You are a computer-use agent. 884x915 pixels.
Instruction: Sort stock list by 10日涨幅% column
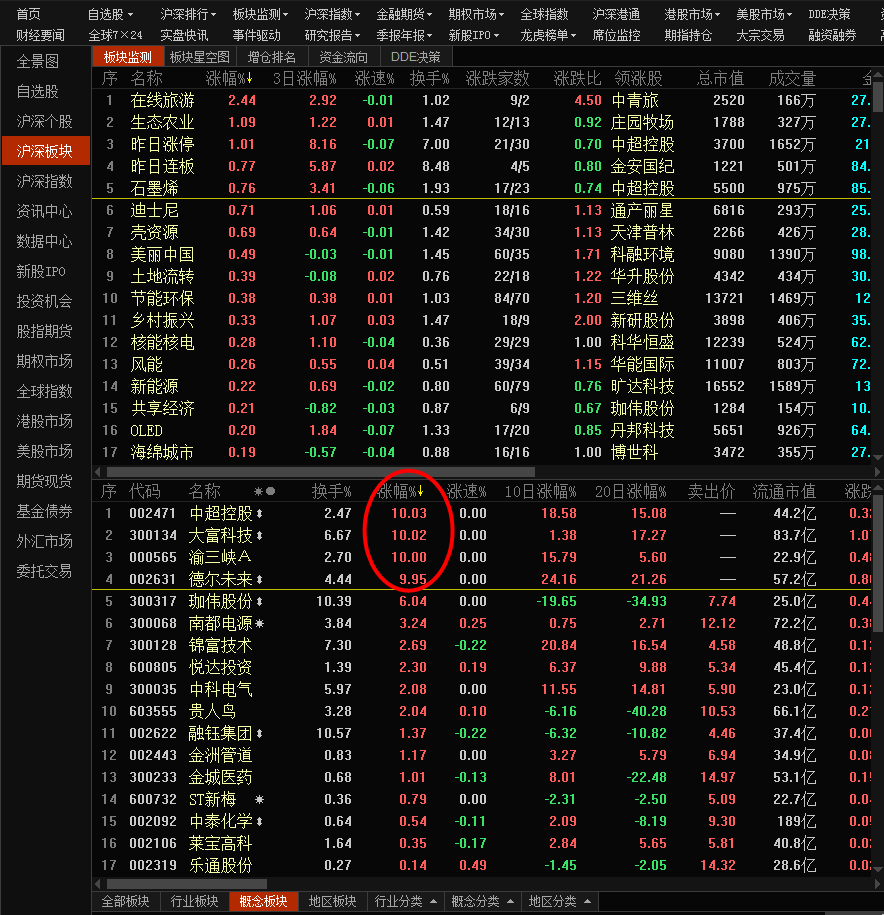540,491
